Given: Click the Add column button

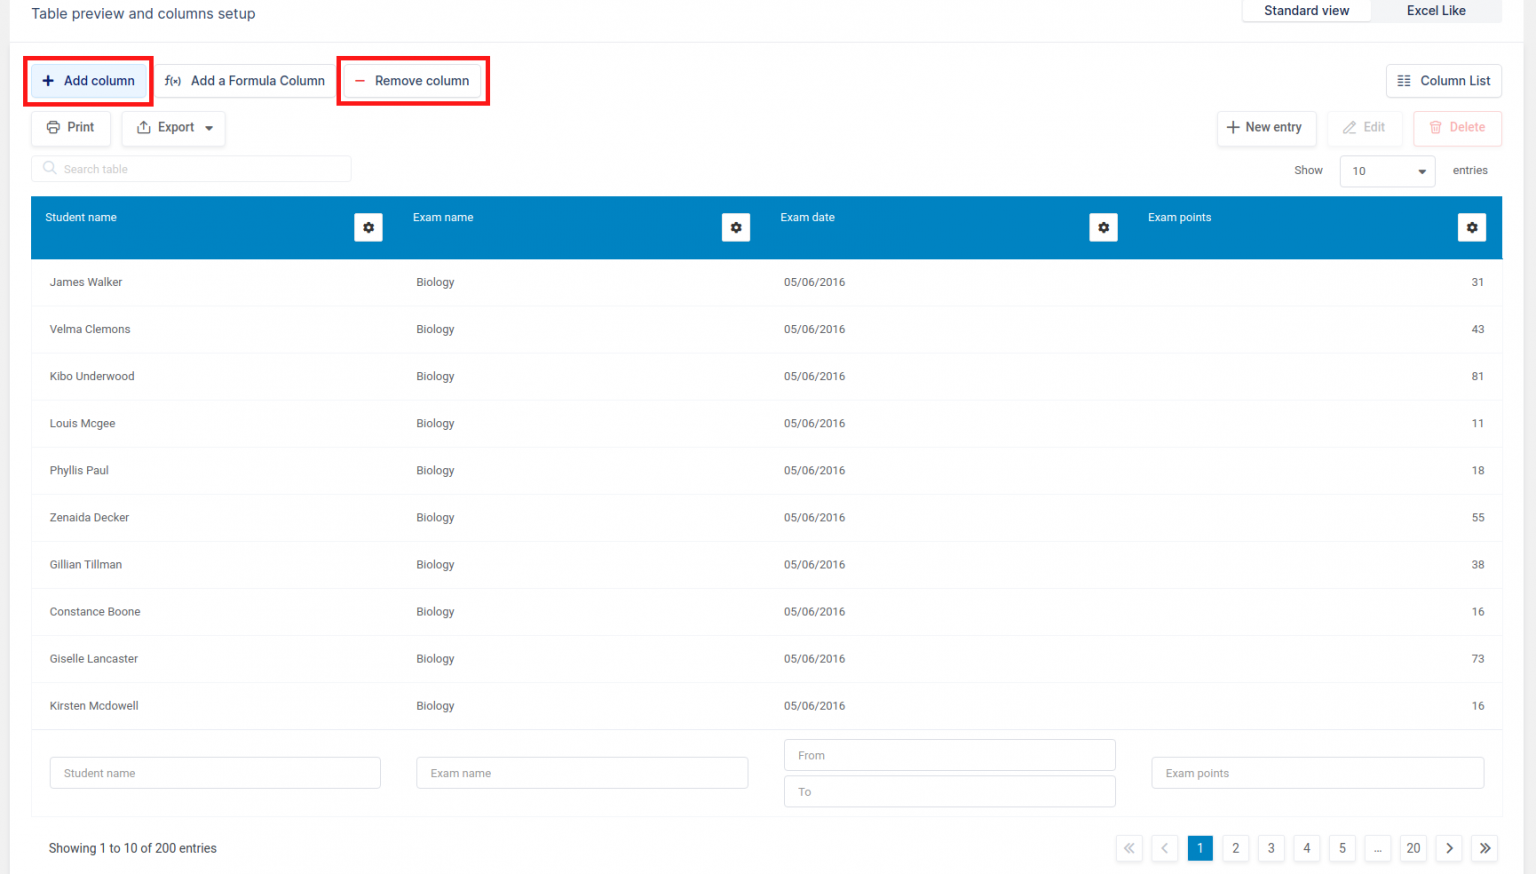Looking at the screenshot, I should 88,81.
